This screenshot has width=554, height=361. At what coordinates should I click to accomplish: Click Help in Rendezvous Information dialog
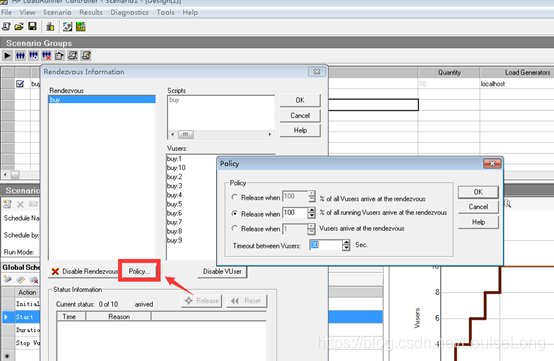tap(300, 130)
